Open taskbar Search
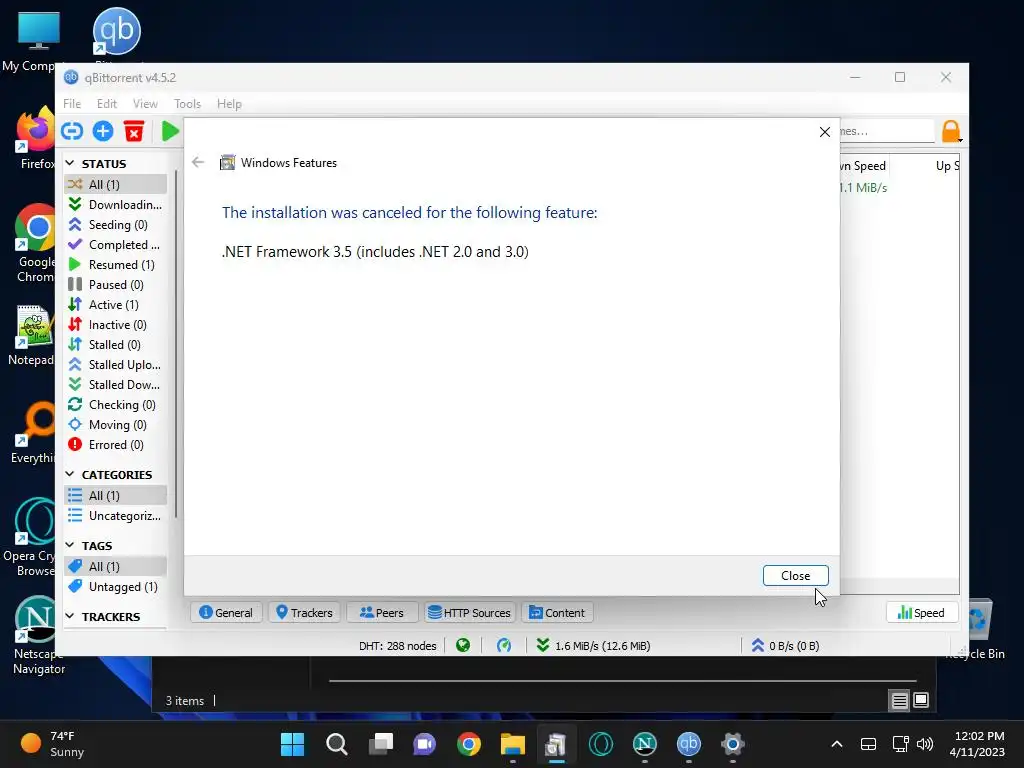Screen dimensions: 1024x768 coord(336,744)
